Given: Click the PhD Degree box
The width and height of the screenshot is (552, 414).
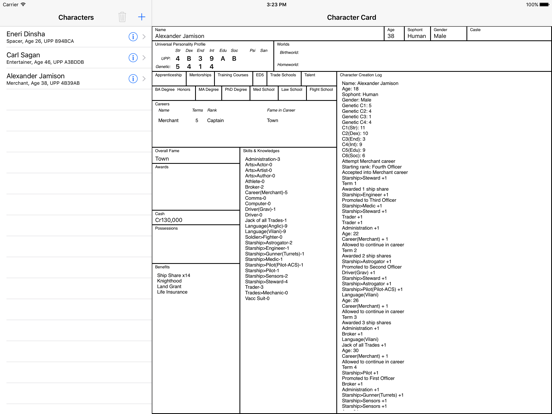Looking at the screenshot, I should [236, 93].
